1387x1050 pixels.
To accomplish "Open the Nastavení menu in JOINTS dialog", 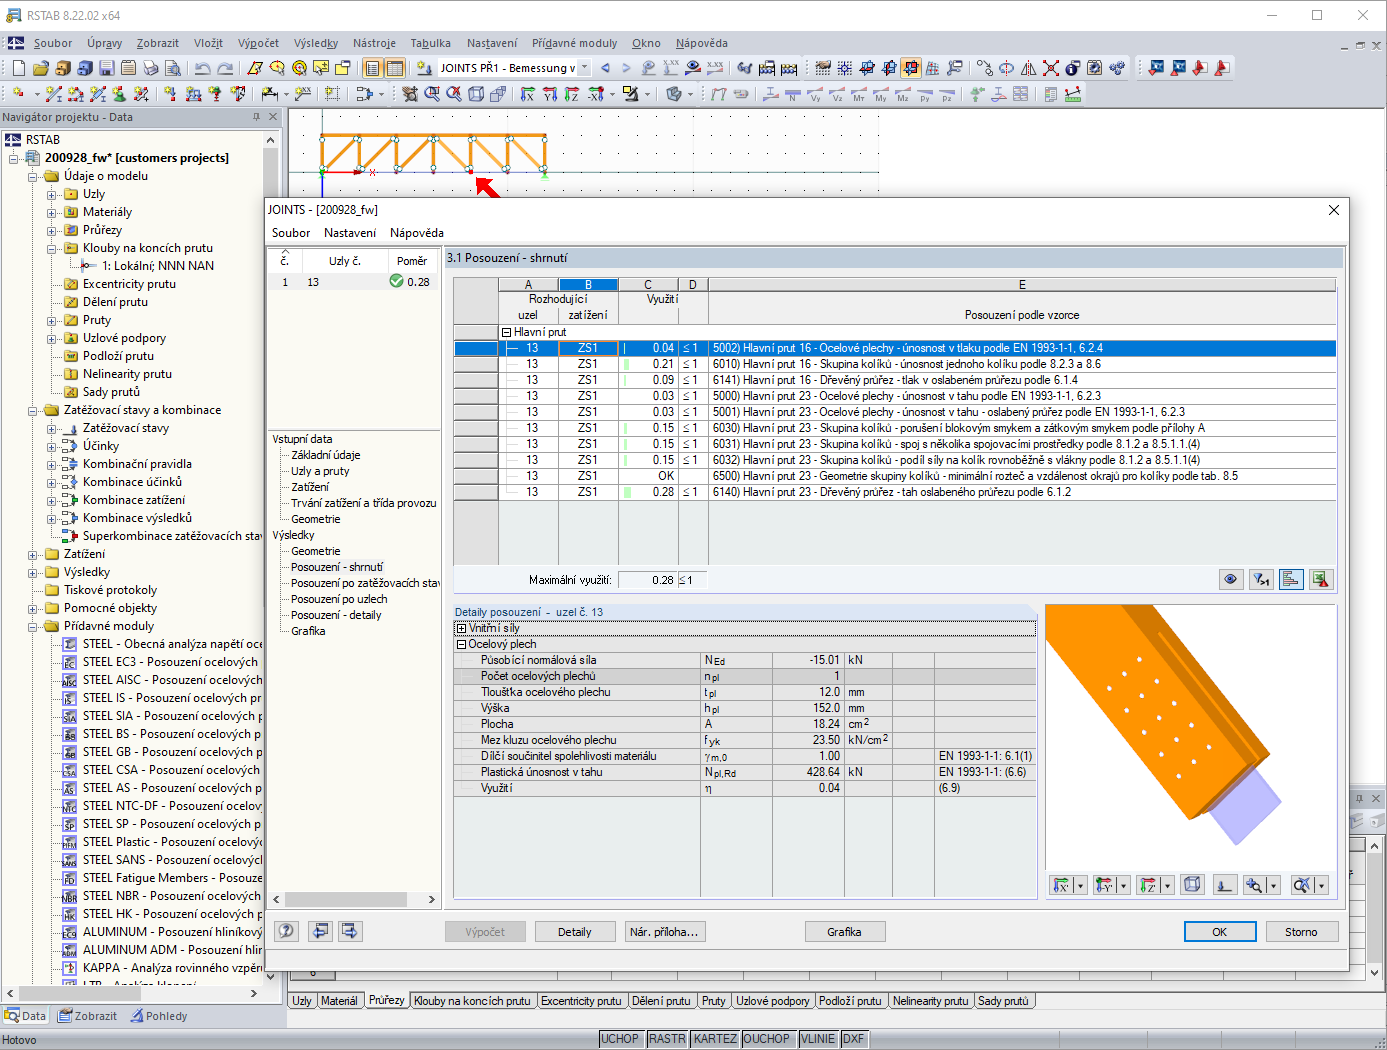I will coord(350,233).
